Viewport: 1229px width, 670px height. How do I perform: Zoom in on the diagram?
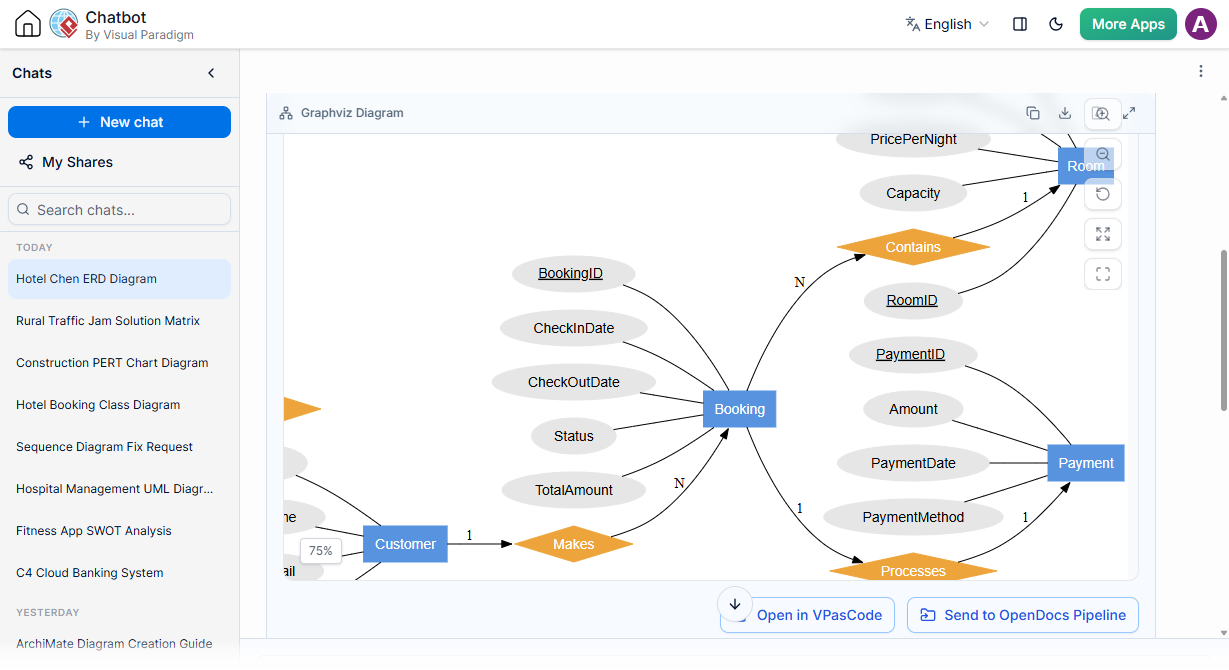point(1102,114)
